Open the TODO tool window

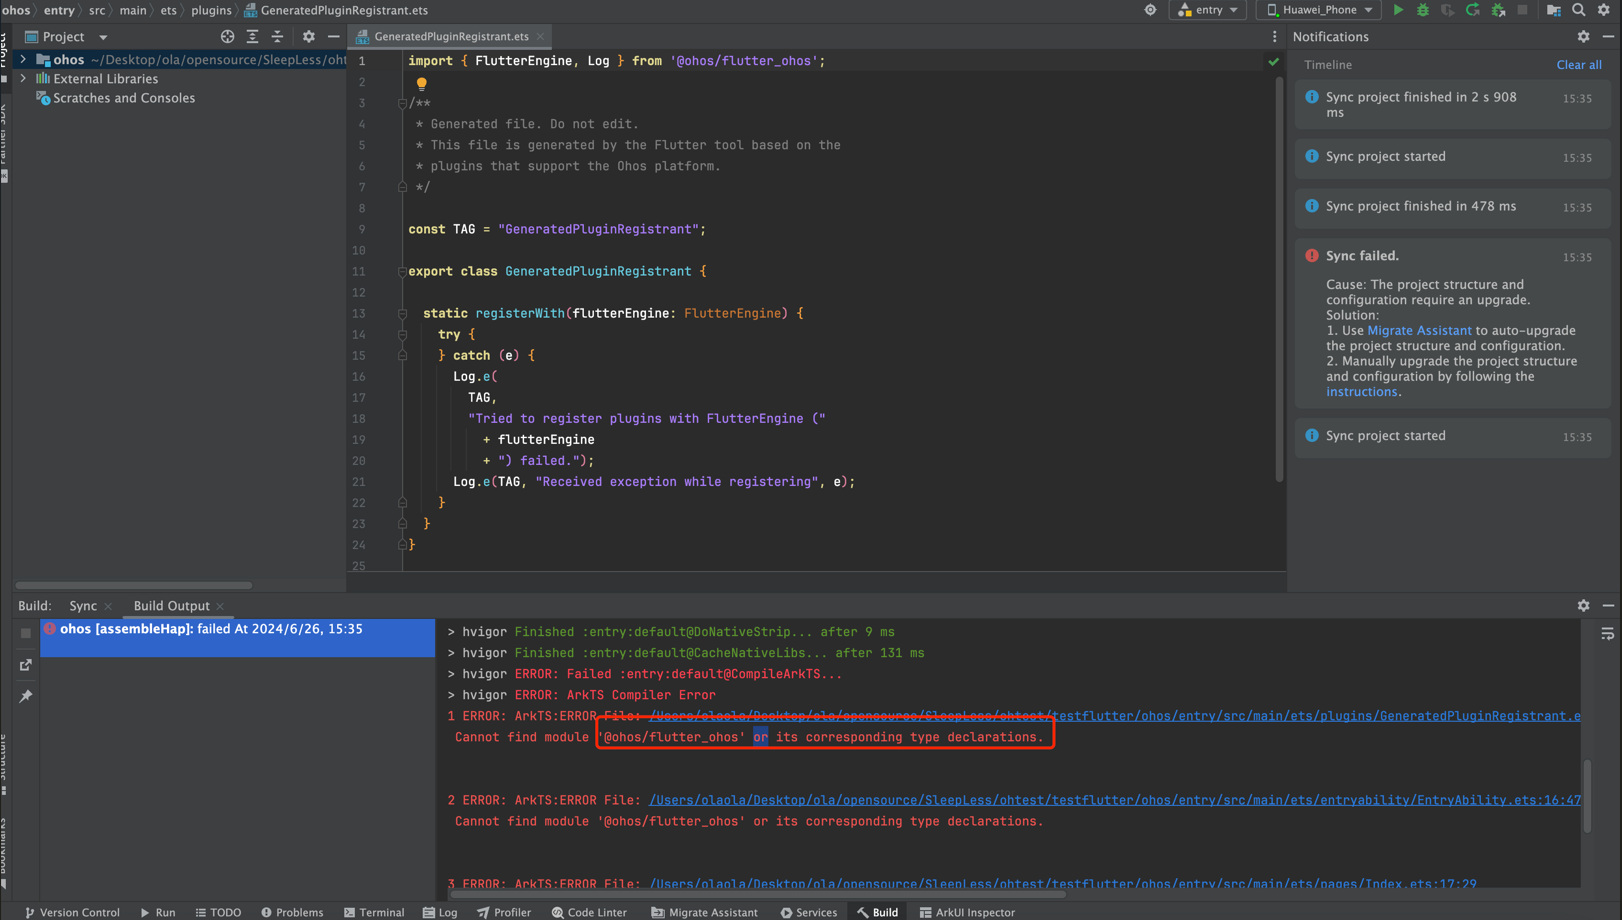(x=218, y=912)
